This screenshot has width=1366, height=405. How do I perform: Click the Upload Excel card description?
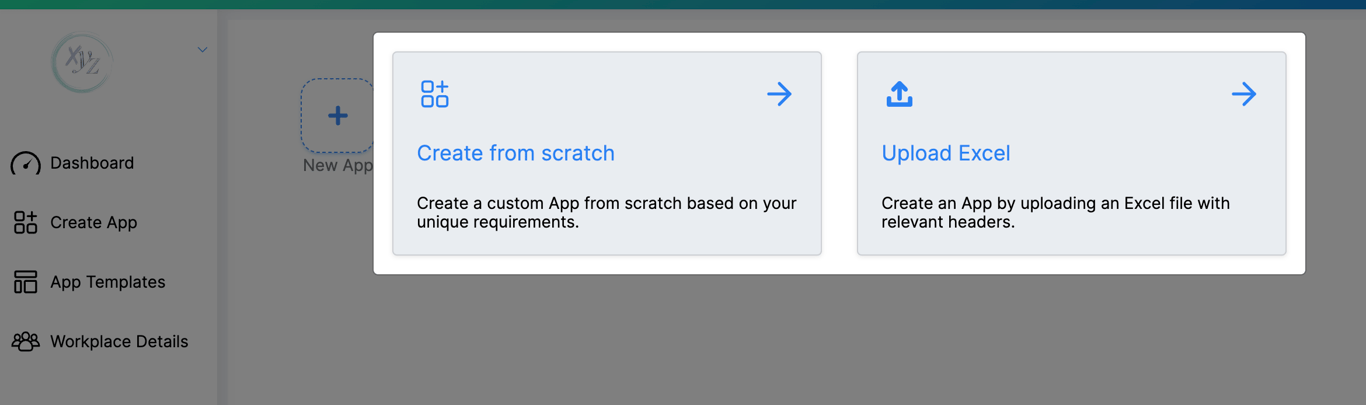[x=1054, y=212]
